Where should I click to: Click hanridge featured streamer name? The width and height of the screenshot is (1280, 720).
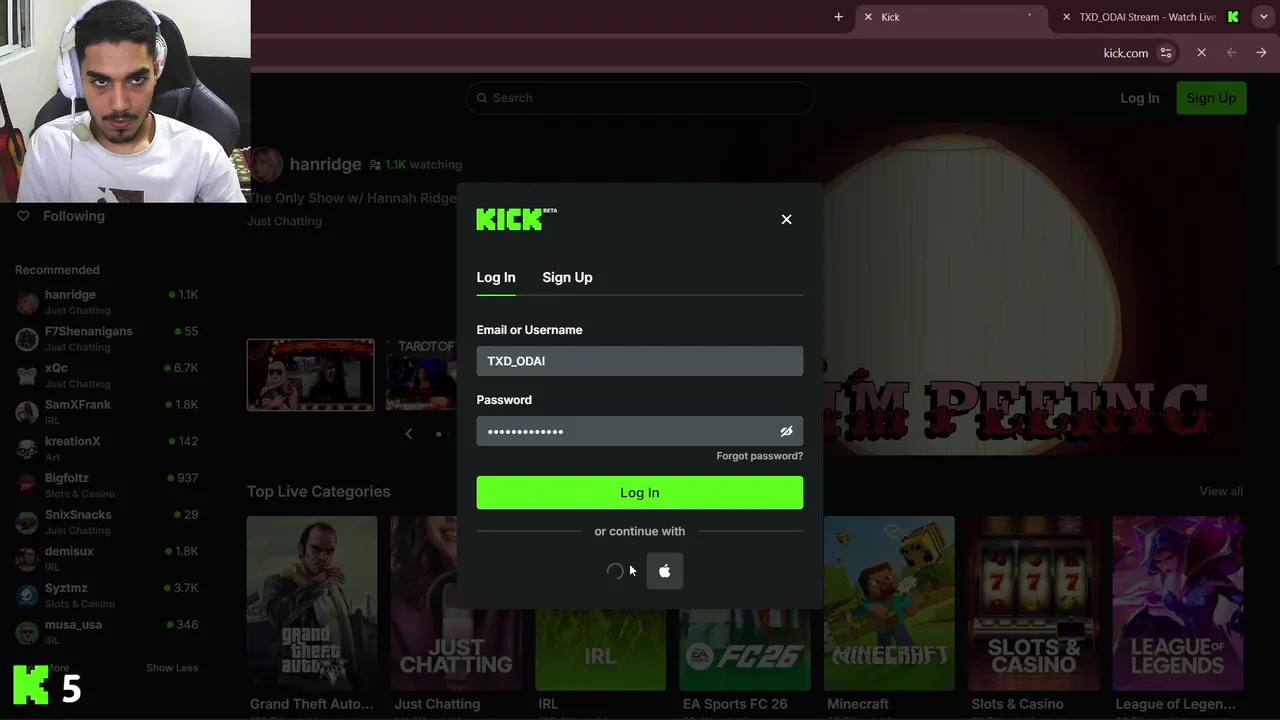click(x=325, y=164)
